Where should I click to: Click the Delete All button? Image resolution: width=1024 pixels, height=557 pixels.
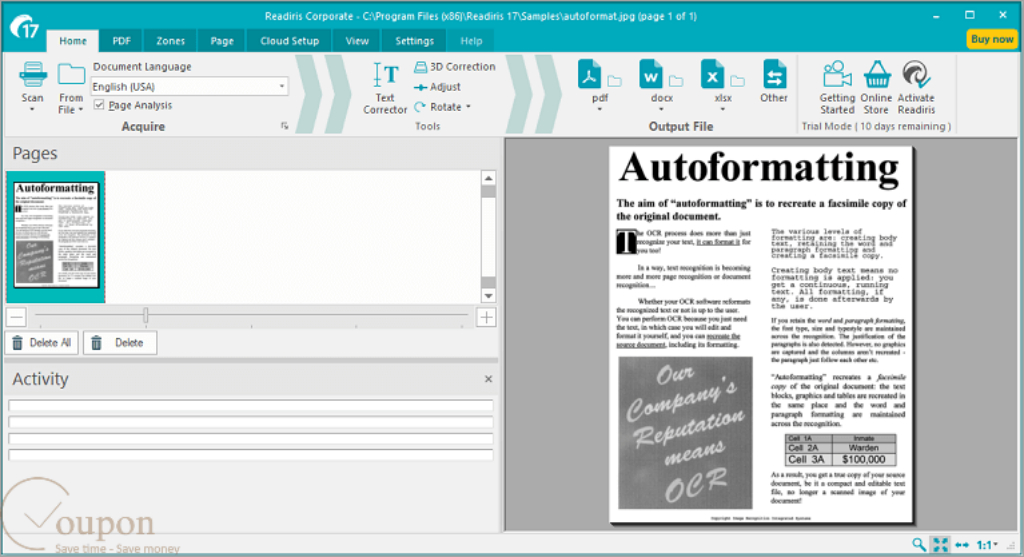click(x=42, y=343)
